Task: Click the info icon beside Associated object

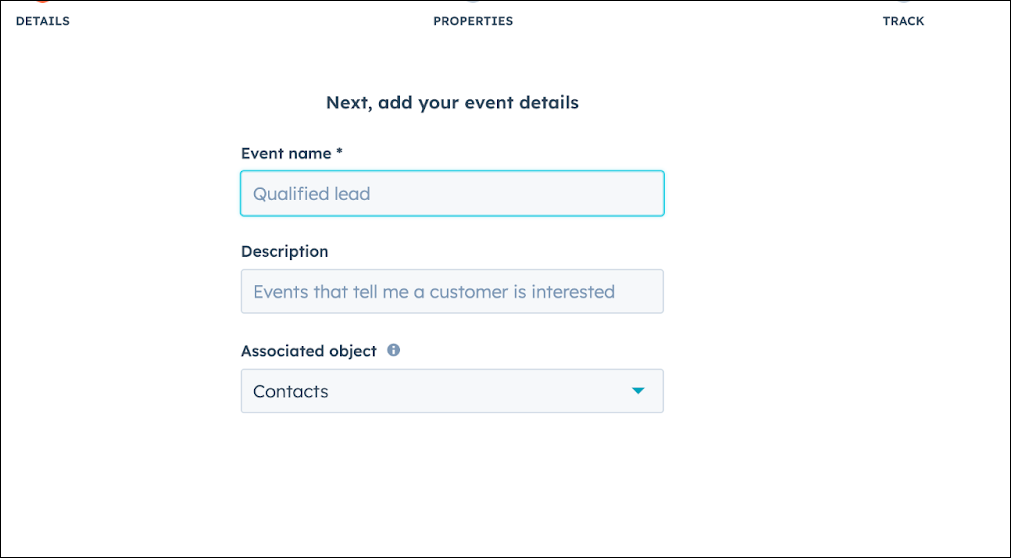Action: 393,350
